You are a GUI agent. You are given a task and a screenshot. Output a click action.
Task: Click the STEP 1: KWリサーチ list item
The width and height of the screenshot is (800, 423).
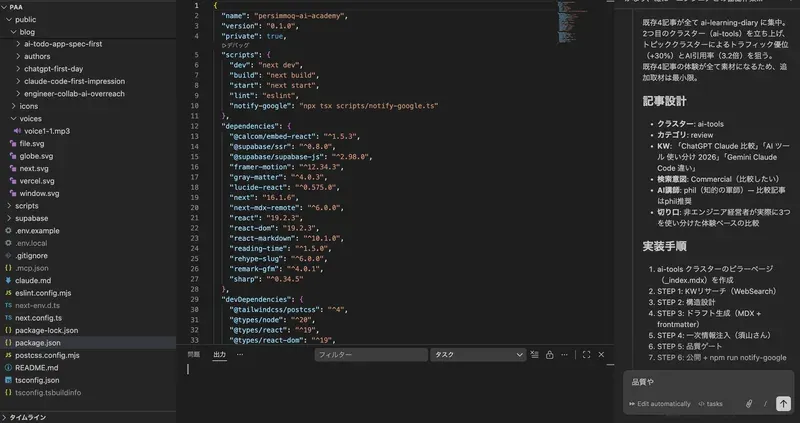click(716, 291)
